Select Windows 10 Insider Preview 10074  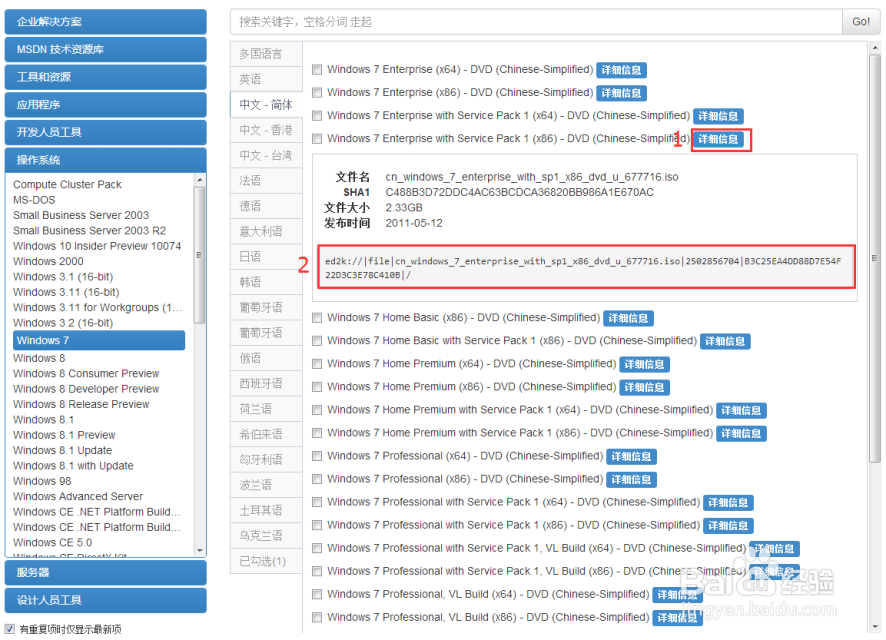click(97, 246)
